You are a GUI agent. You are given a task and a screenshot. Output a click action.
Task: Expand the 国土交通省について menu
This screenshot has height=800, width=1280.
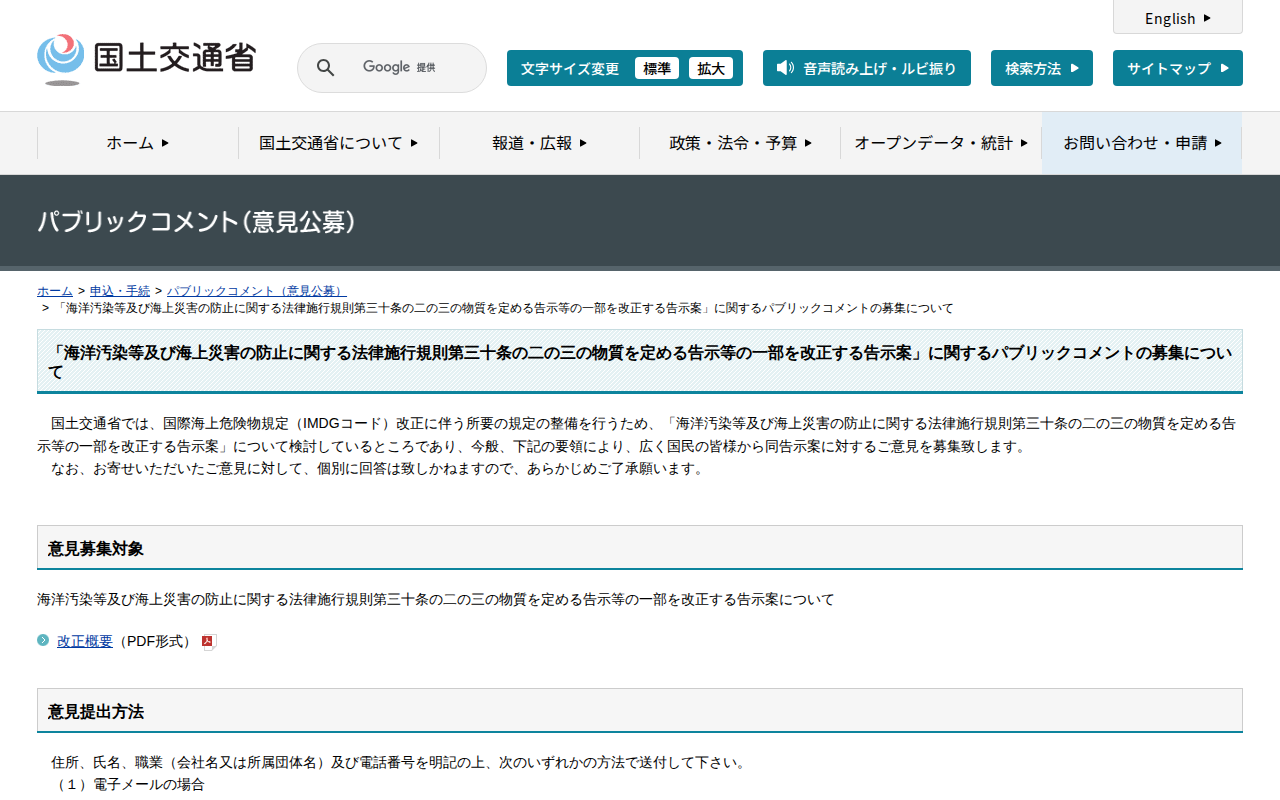tap(338, 143)
